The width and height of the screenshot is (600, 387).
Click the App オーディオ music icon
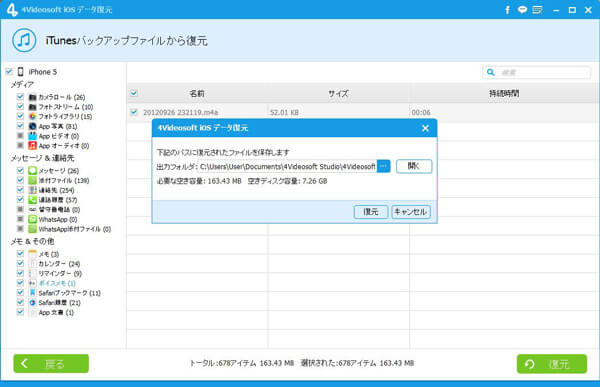tap(33, 145)
